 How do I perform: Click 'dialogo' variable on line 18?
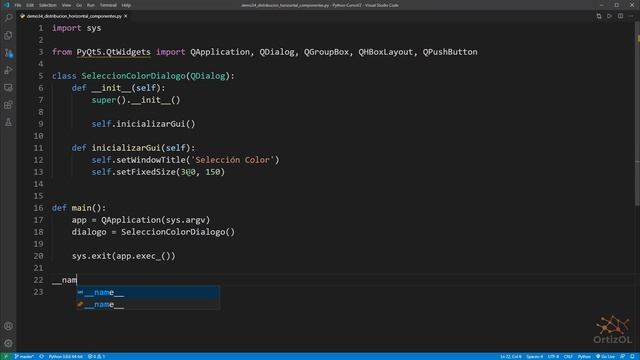coord(89,232)
